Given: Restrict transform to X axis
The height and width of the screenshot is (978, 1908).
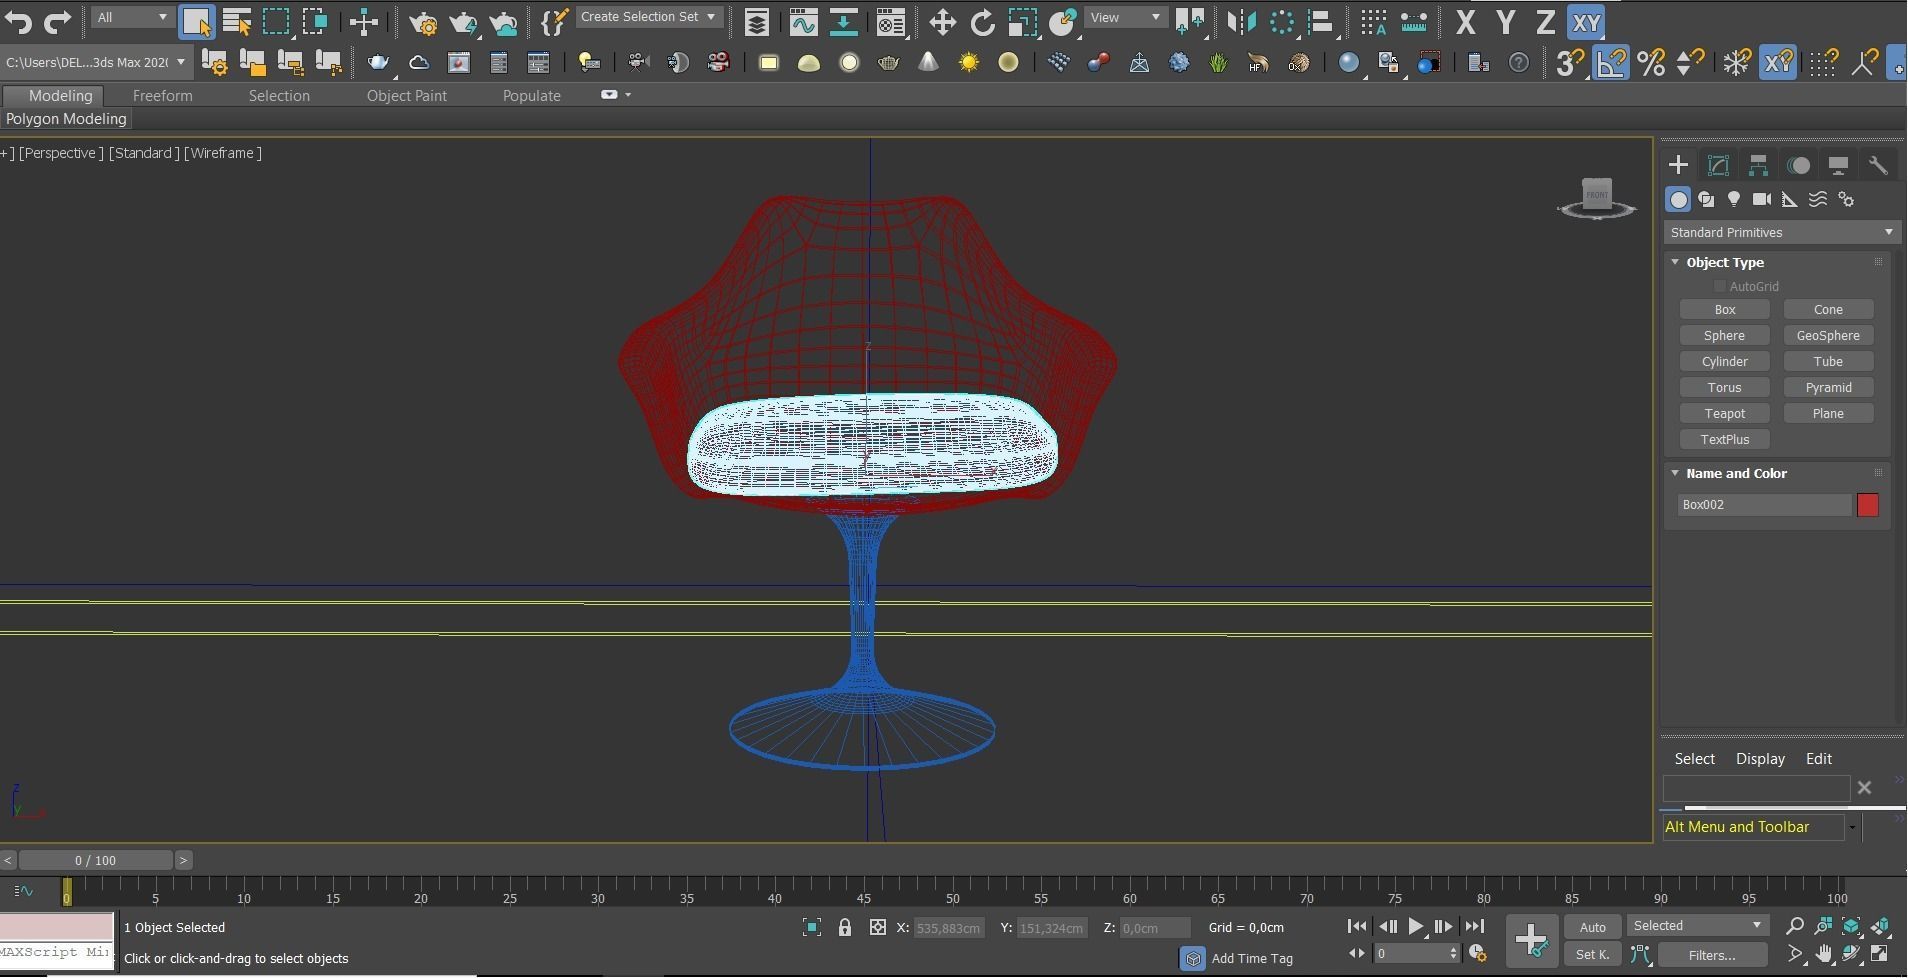Looking at the screenshot, I should click(1465, 21).
